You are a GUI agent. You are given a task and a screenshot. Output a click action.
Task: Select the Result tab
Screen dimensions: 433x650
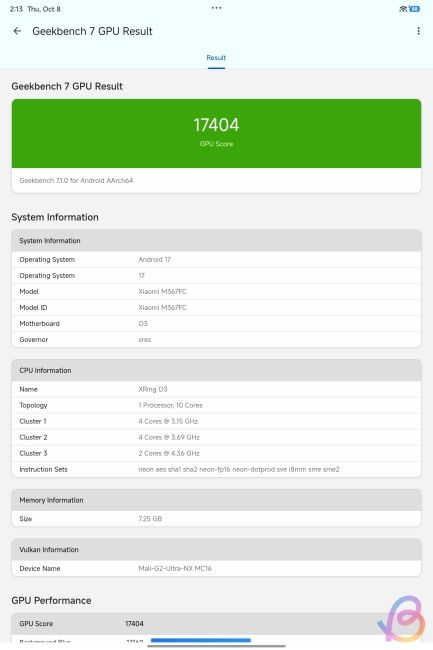[216, 58]
